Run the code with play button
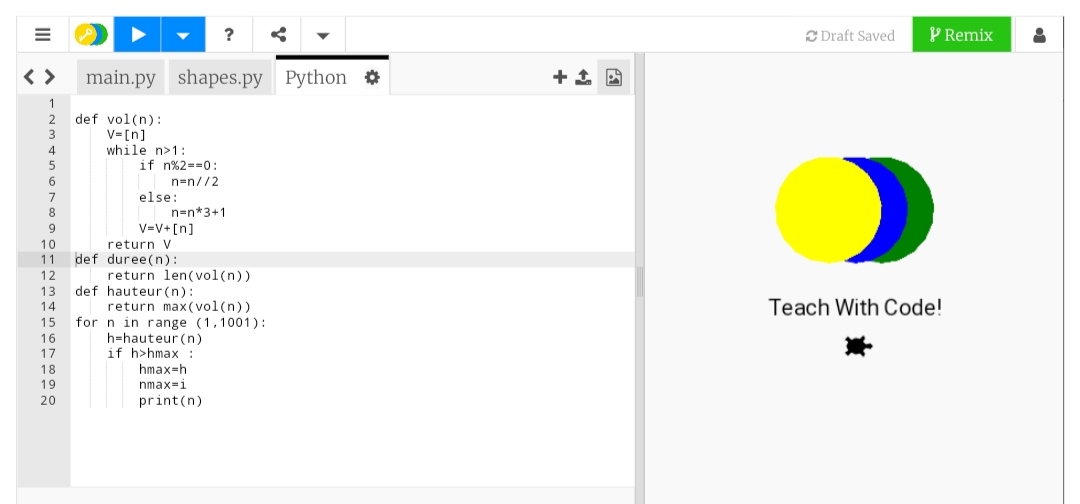This screenshot has height=504, width=1080. (x=138, y=35)
